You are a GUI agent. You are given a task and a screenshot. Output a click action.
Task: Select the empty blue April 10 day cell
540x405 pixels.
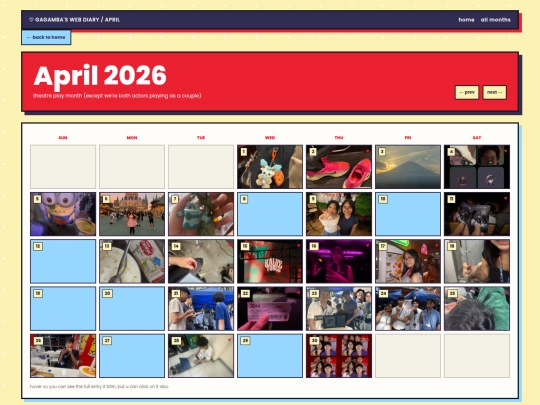[408, 214]
